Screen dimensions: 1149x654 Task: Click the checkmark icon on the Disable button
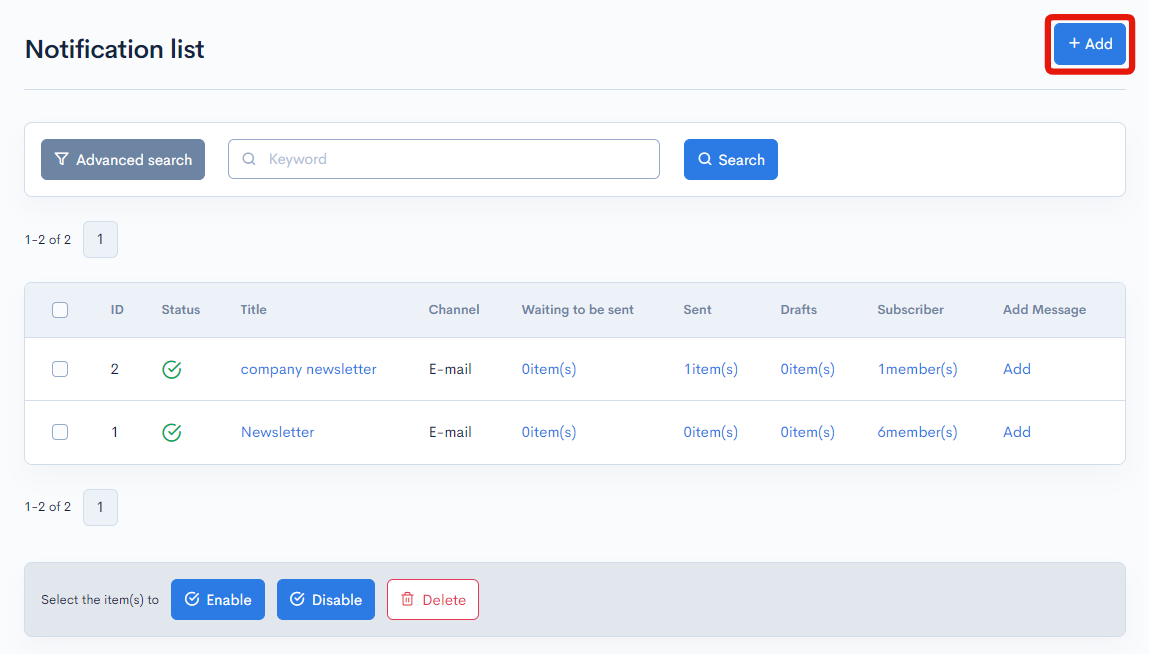297,599
